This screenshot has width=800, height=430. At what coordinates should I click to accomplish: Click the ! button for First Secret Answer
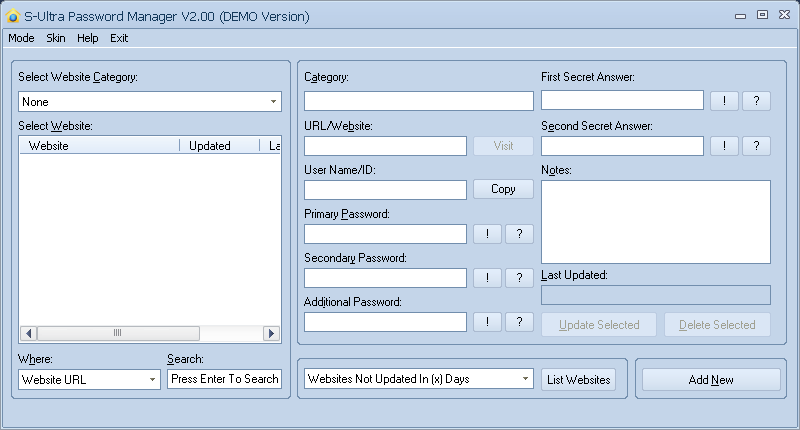coord(724,100)
